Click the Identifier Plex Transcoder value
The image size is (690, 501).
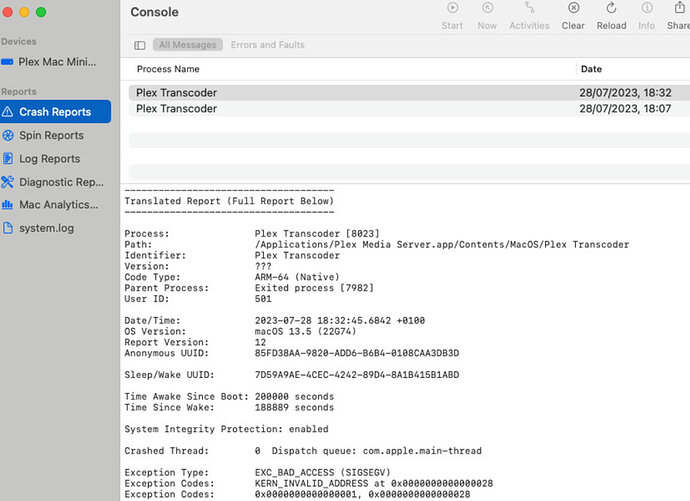coord(297,256)
